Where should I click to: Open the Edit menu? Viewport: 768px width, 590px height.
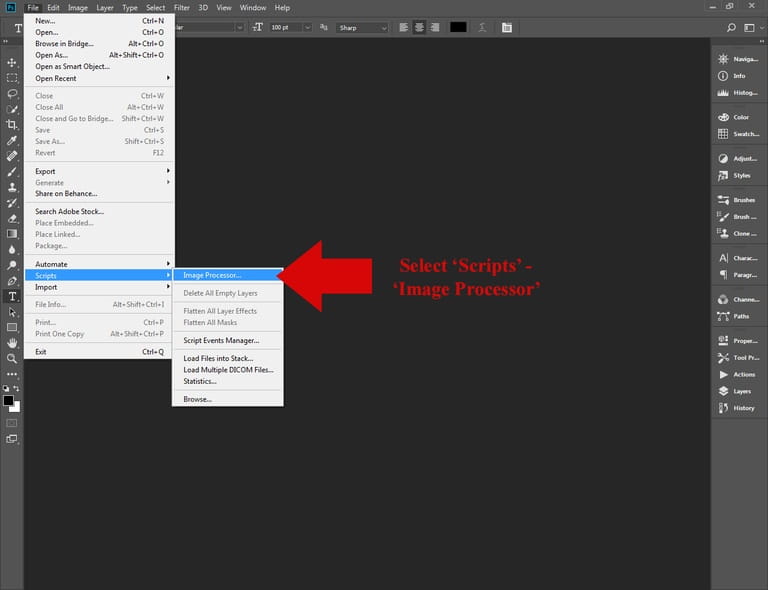[53, 8]
